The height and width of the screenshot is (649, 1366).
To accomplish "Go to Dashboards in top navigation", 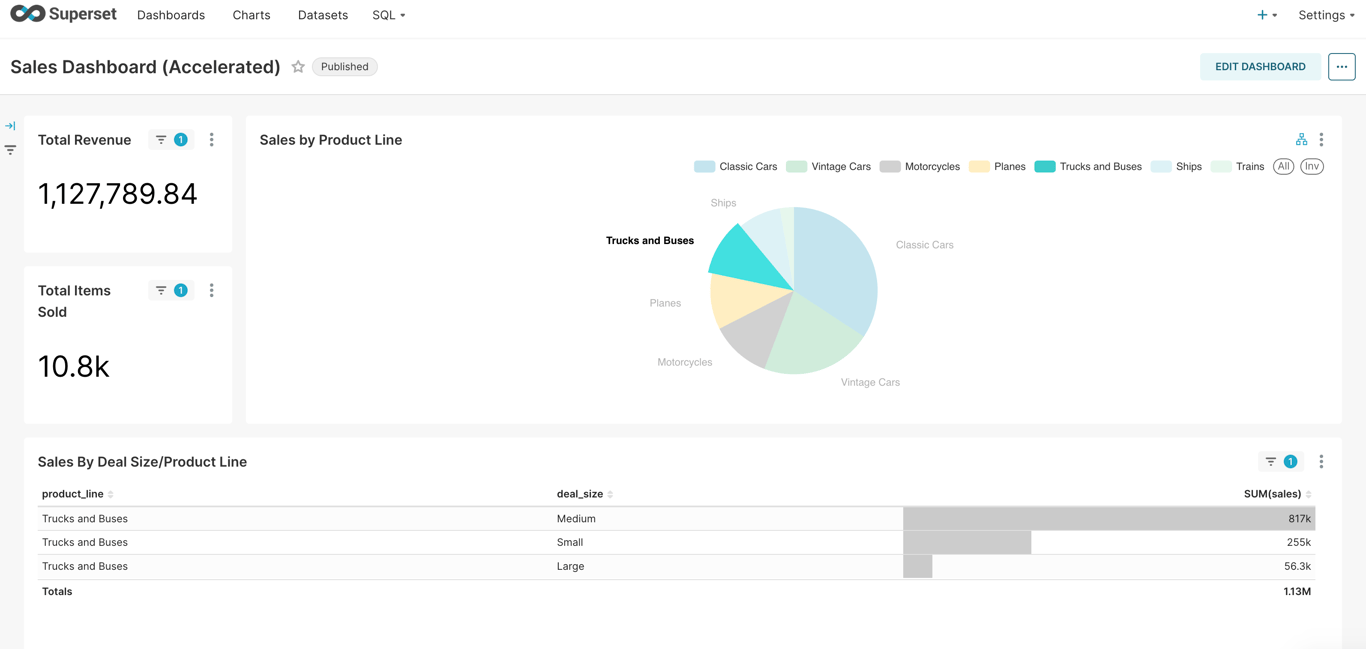I will [171, 15].
